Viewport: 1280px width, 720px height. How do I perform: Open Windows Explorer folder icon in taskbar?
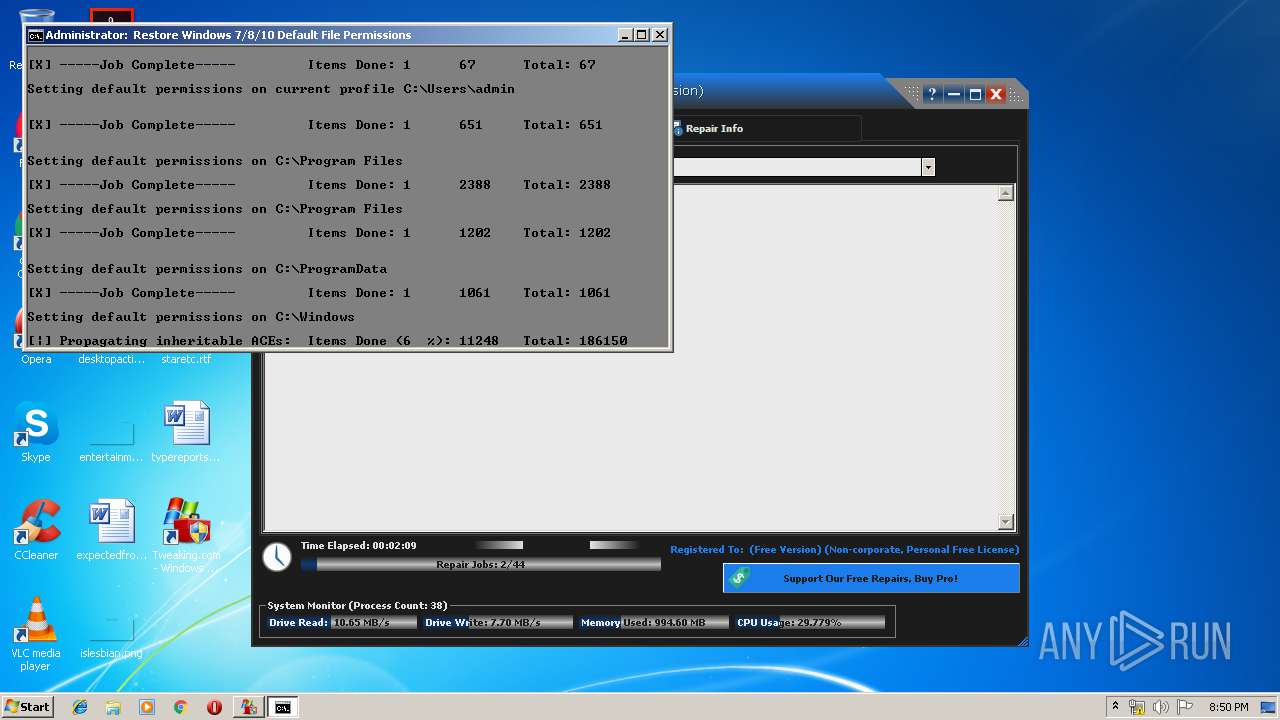(113, 707)
